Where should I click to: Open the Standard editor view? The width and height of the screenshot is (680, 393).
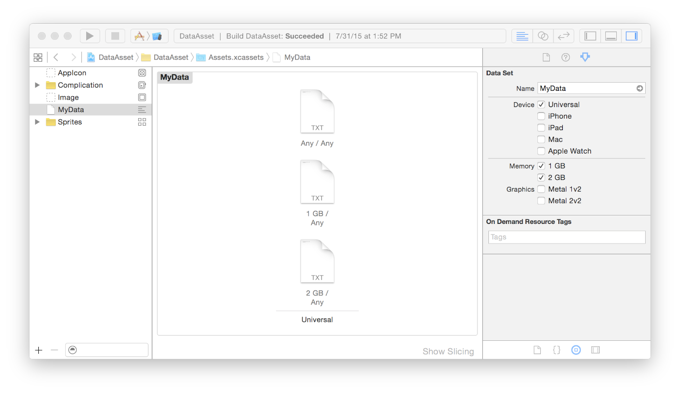[522, 36]
